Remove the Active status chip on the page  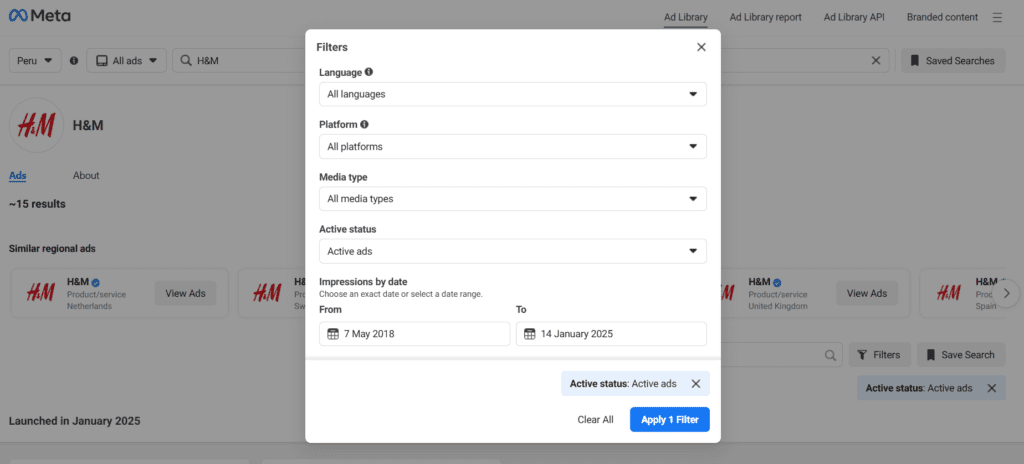(x=991, y=388)
